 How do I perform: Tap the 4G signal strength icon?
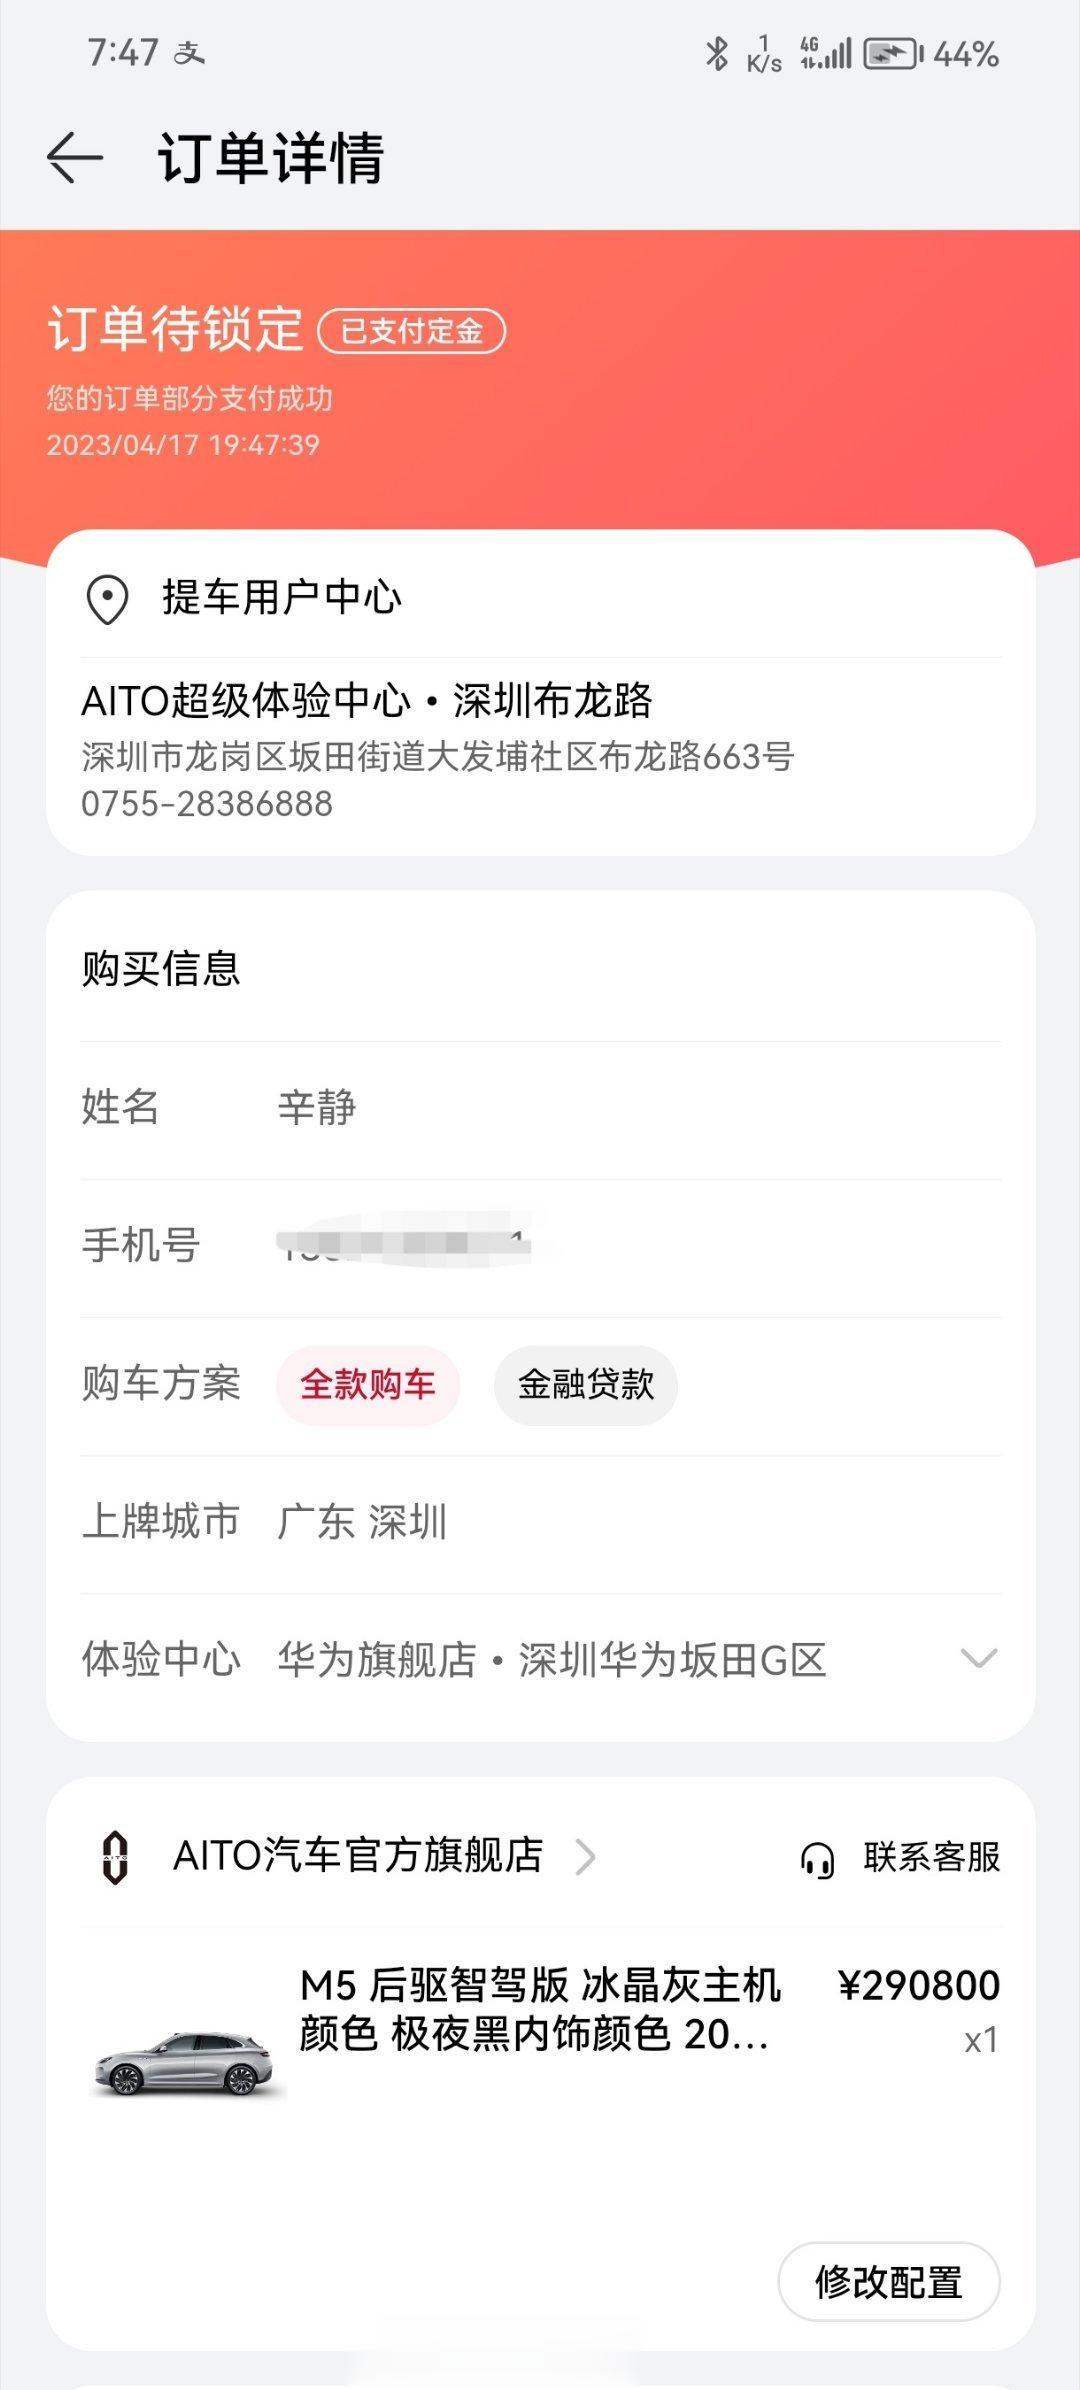click(826, 53)
